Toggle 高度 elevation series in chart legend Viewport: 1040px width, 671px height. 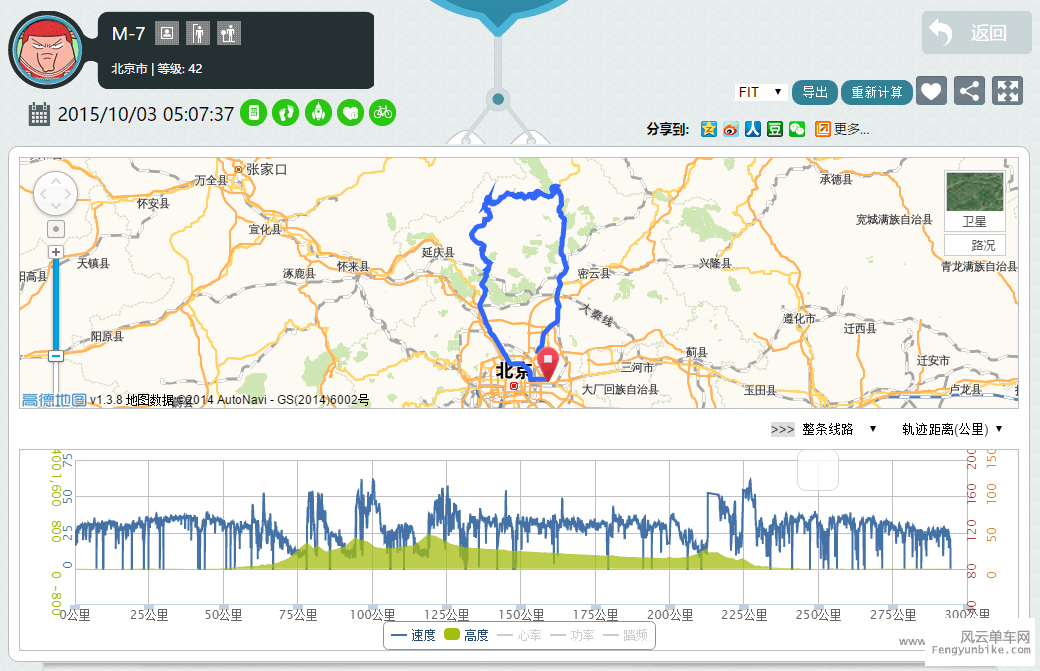[466, 635]
